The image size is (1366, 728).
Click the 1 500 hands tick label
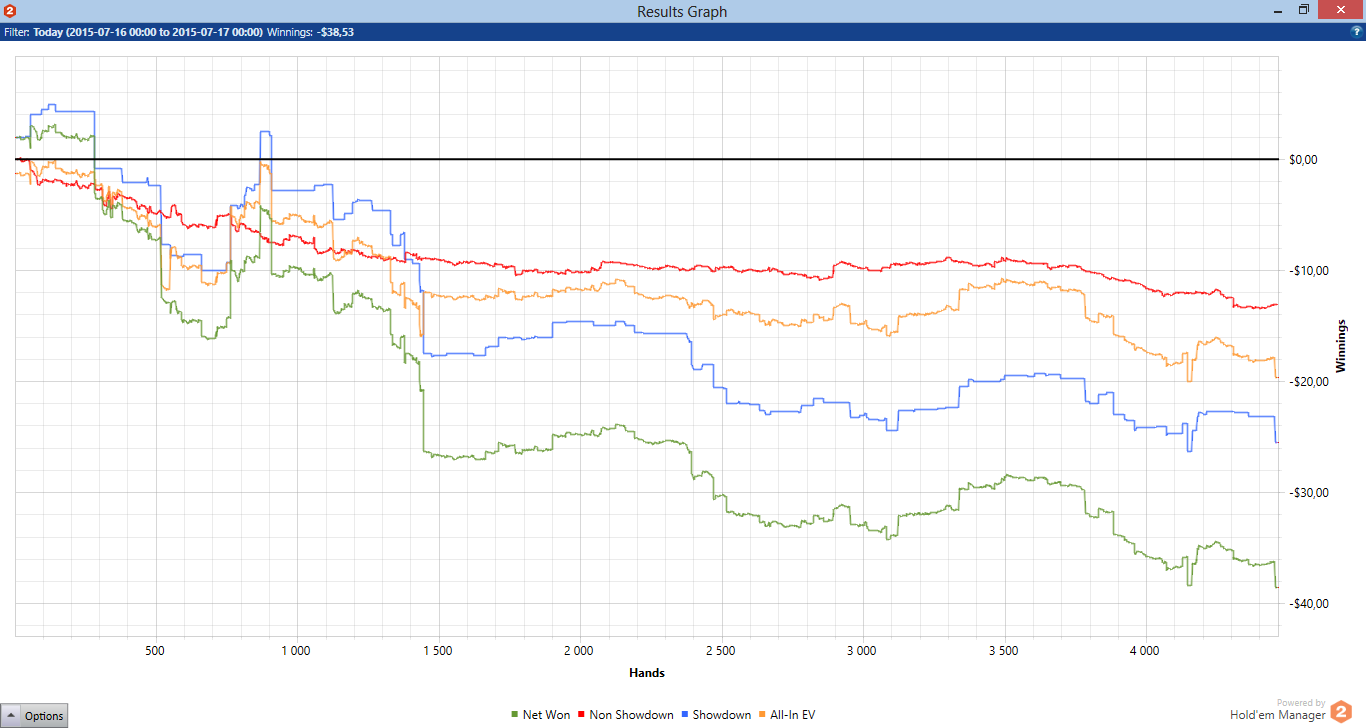click(x=437, y=650)
